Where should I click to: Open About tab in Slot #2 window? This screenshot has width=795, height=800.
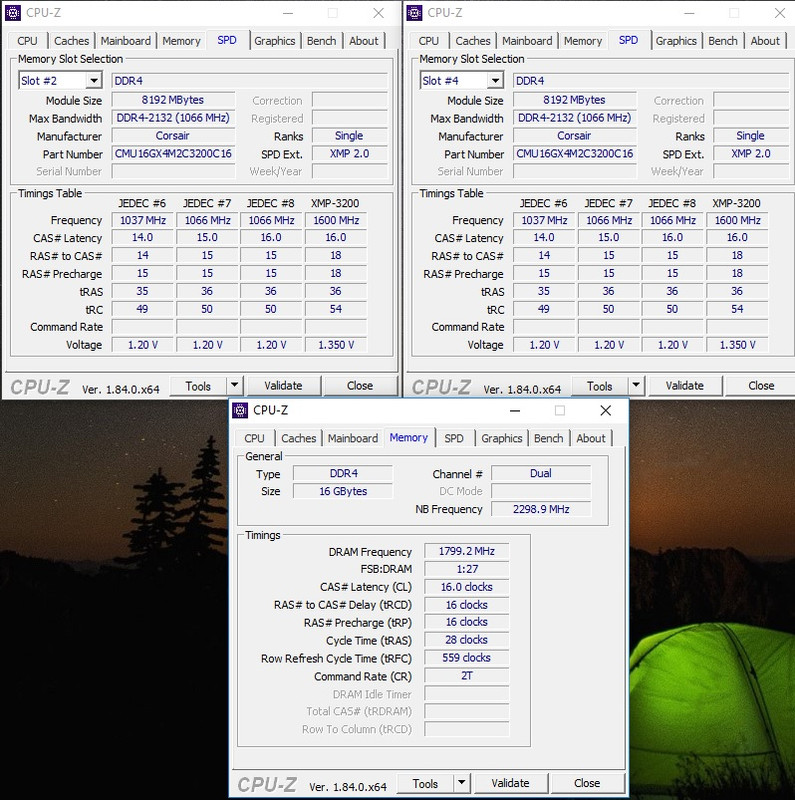pyautogui.click(x=363, y=41)
